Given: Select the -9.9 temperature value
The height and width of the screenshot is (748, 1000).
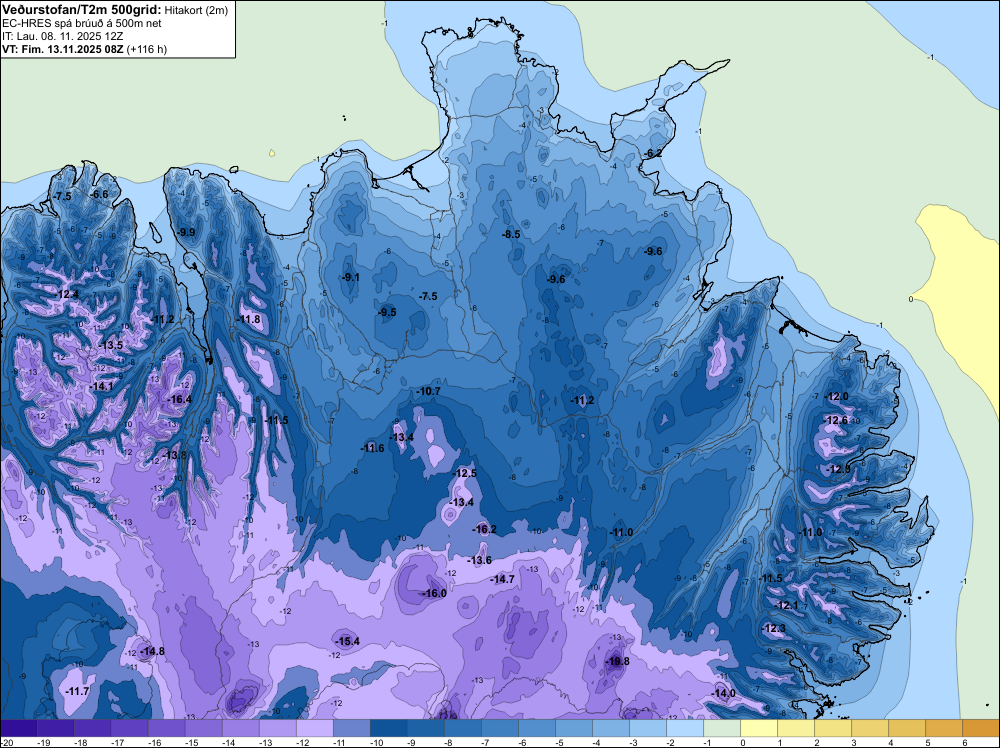Looking at the screenshot, I should click(x=187, y=232).
